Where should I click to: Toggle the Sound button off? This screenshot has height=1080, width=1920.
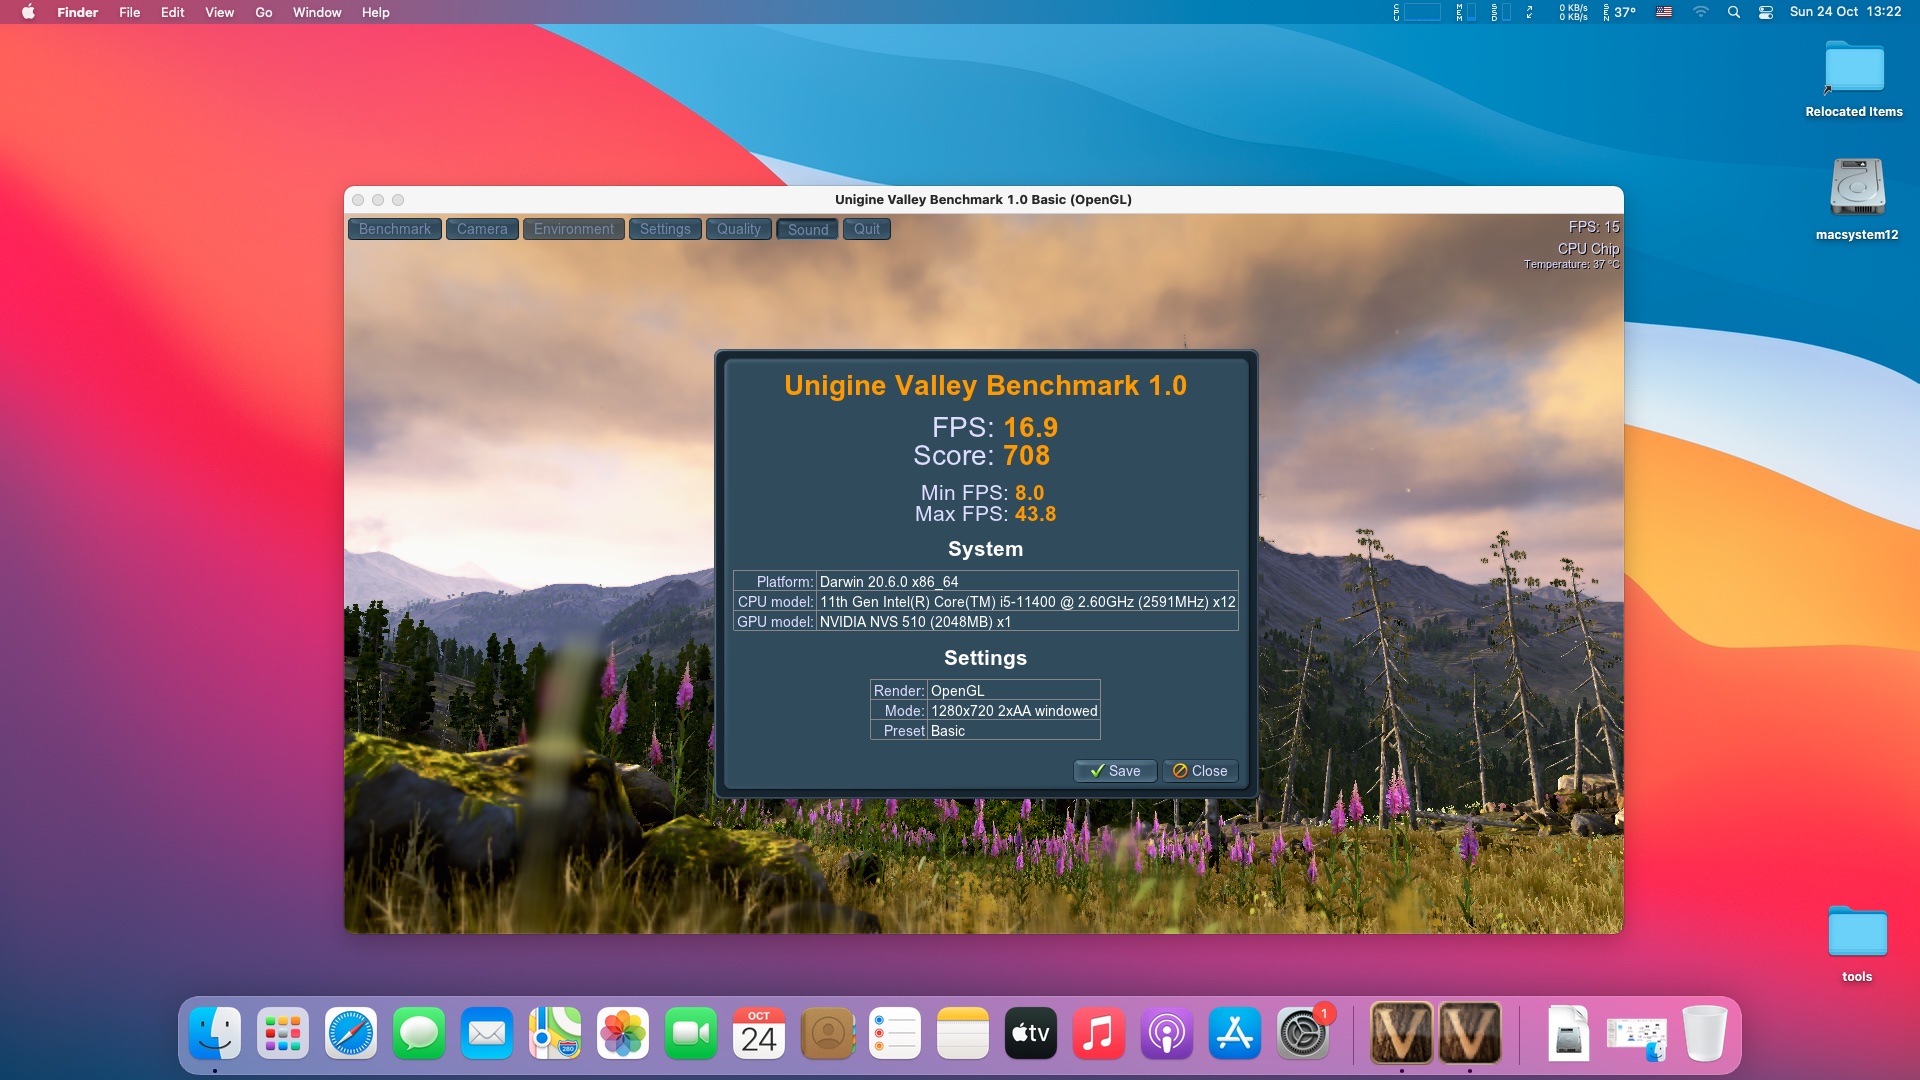coord(807,229)
